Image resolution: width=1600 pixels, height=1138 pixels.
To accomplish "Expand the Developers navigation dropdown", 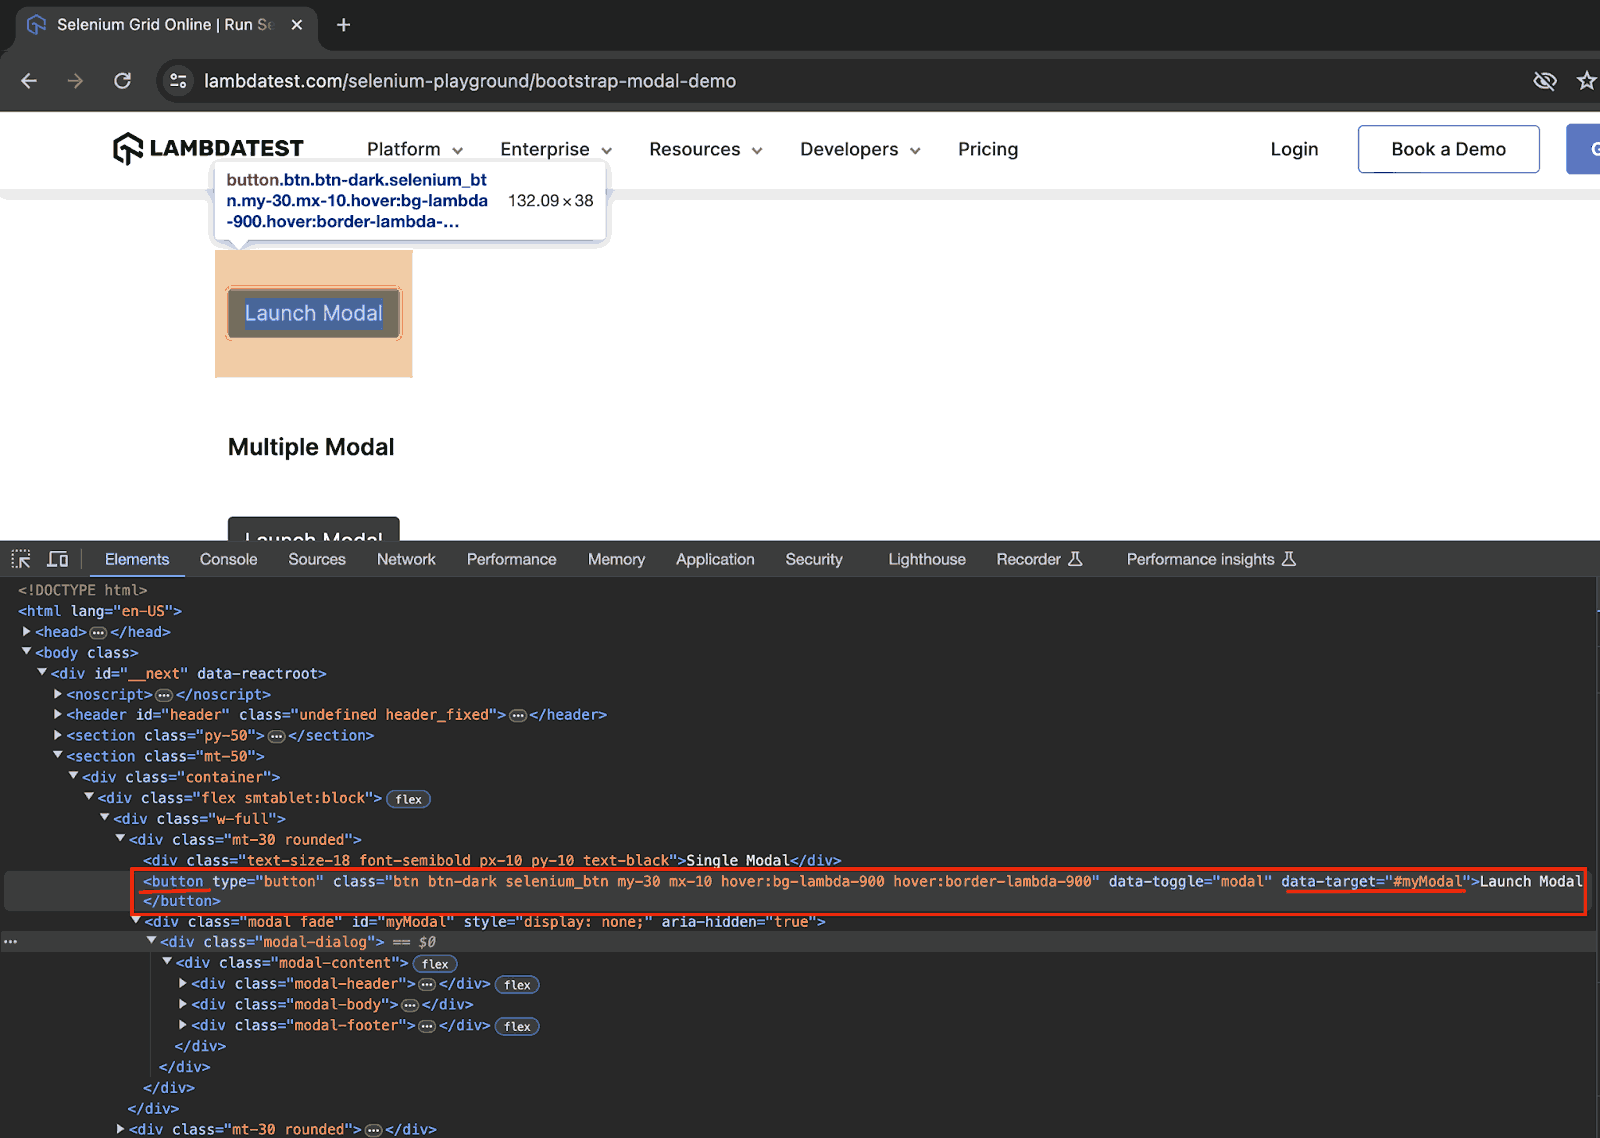I will [859, 149].
